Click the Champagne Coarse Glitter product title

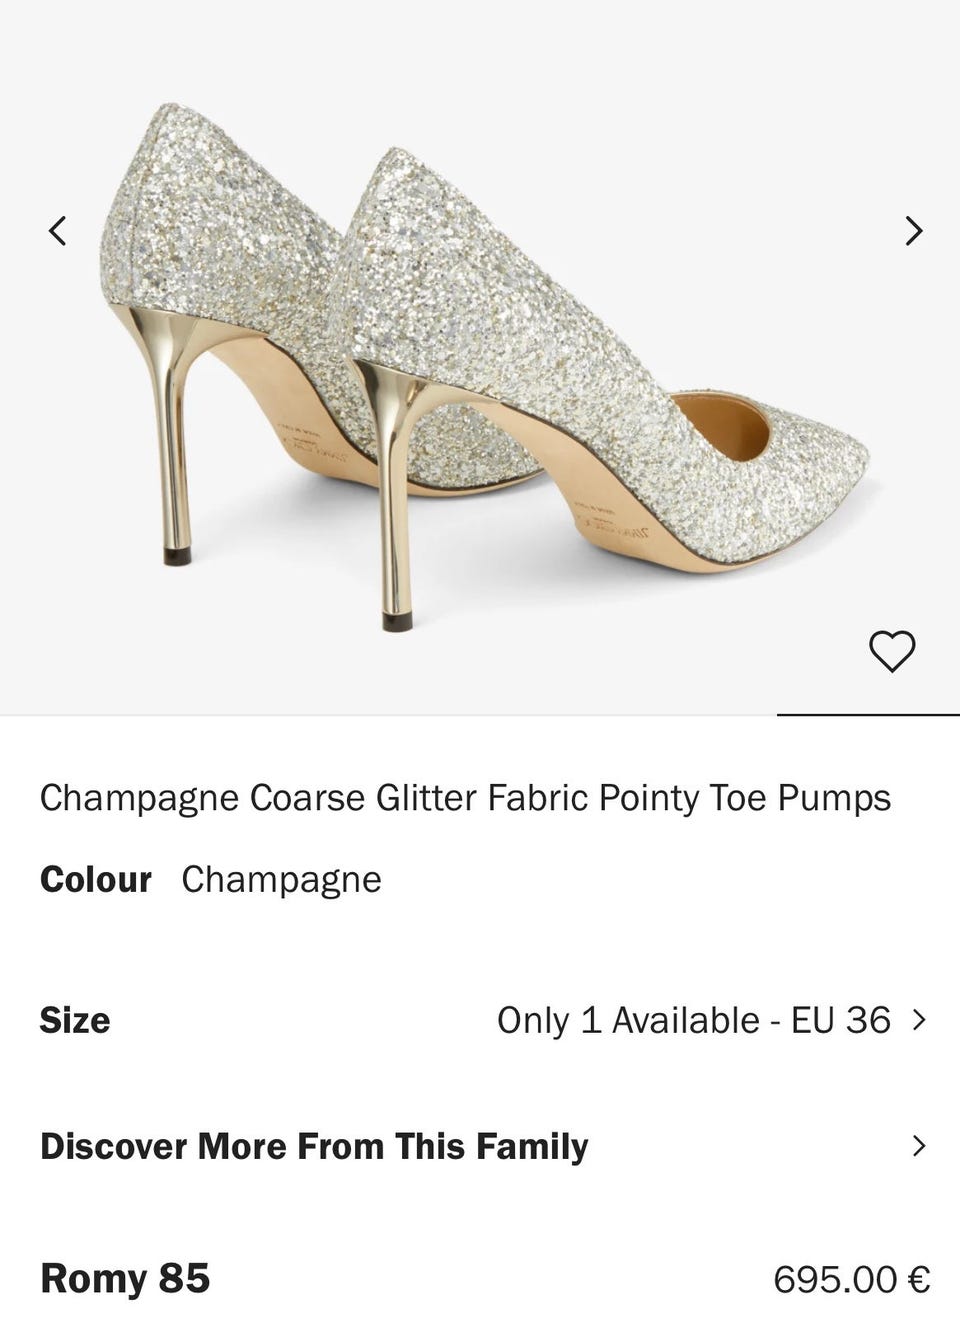click(x=465, y=797)
